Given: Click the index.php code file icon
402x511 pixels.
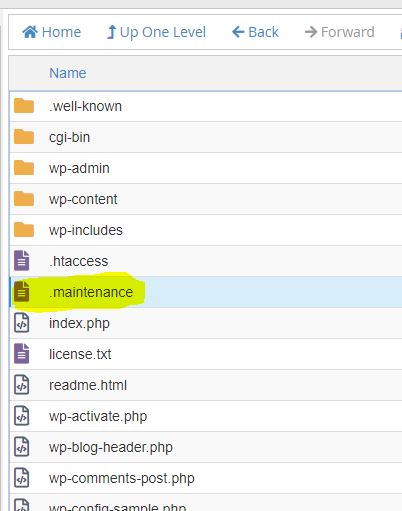Looking at the screenshot, I should tap(22, 323).
